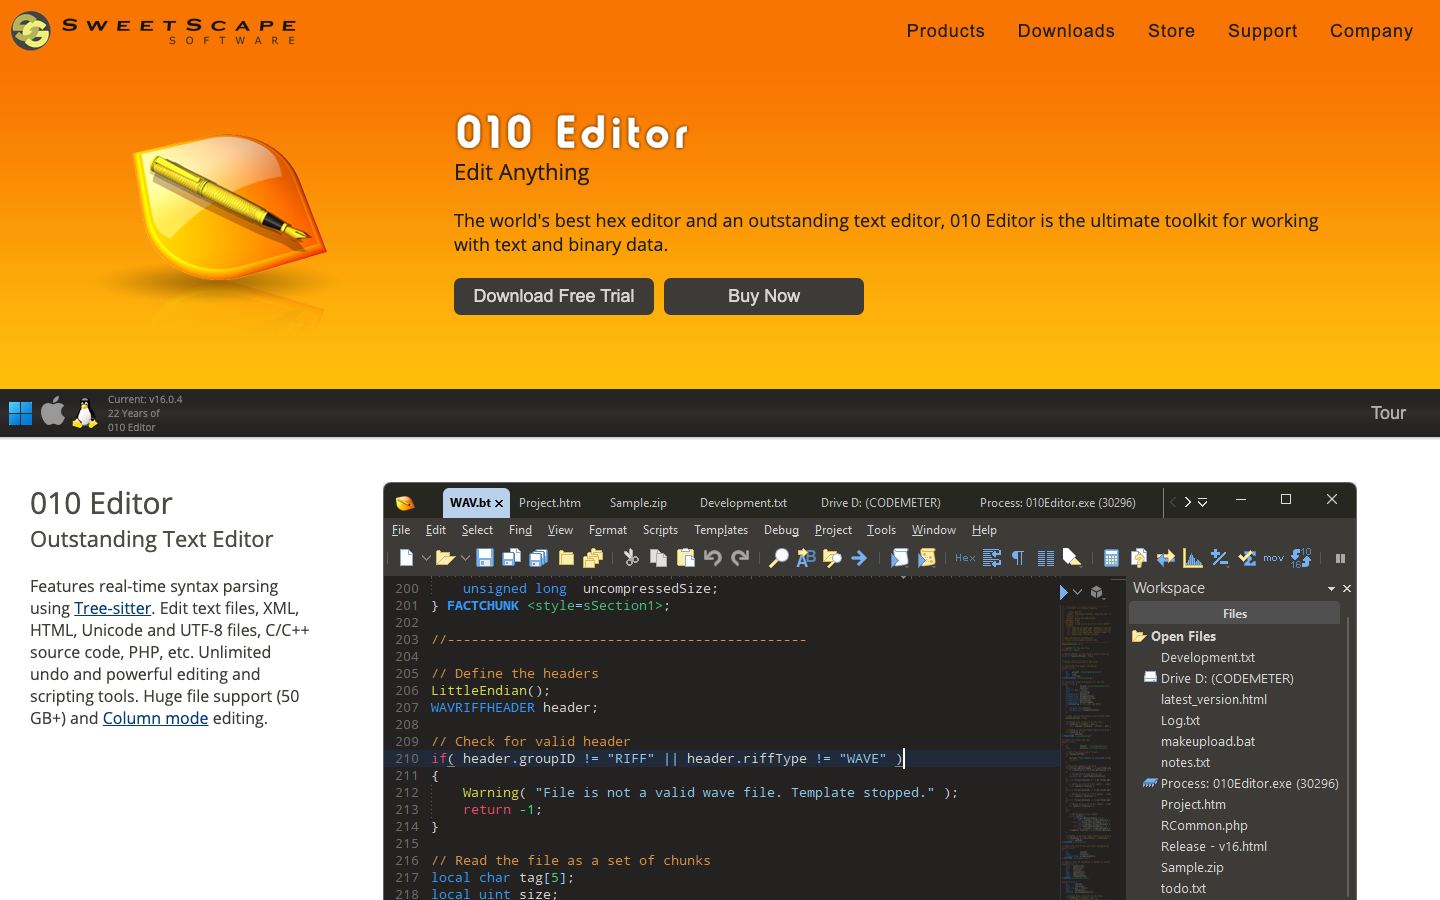Click the Save floppy disk toolbar icon
Screen dimensions: 1440x900
pyautogui.click(x=485, y=558)
